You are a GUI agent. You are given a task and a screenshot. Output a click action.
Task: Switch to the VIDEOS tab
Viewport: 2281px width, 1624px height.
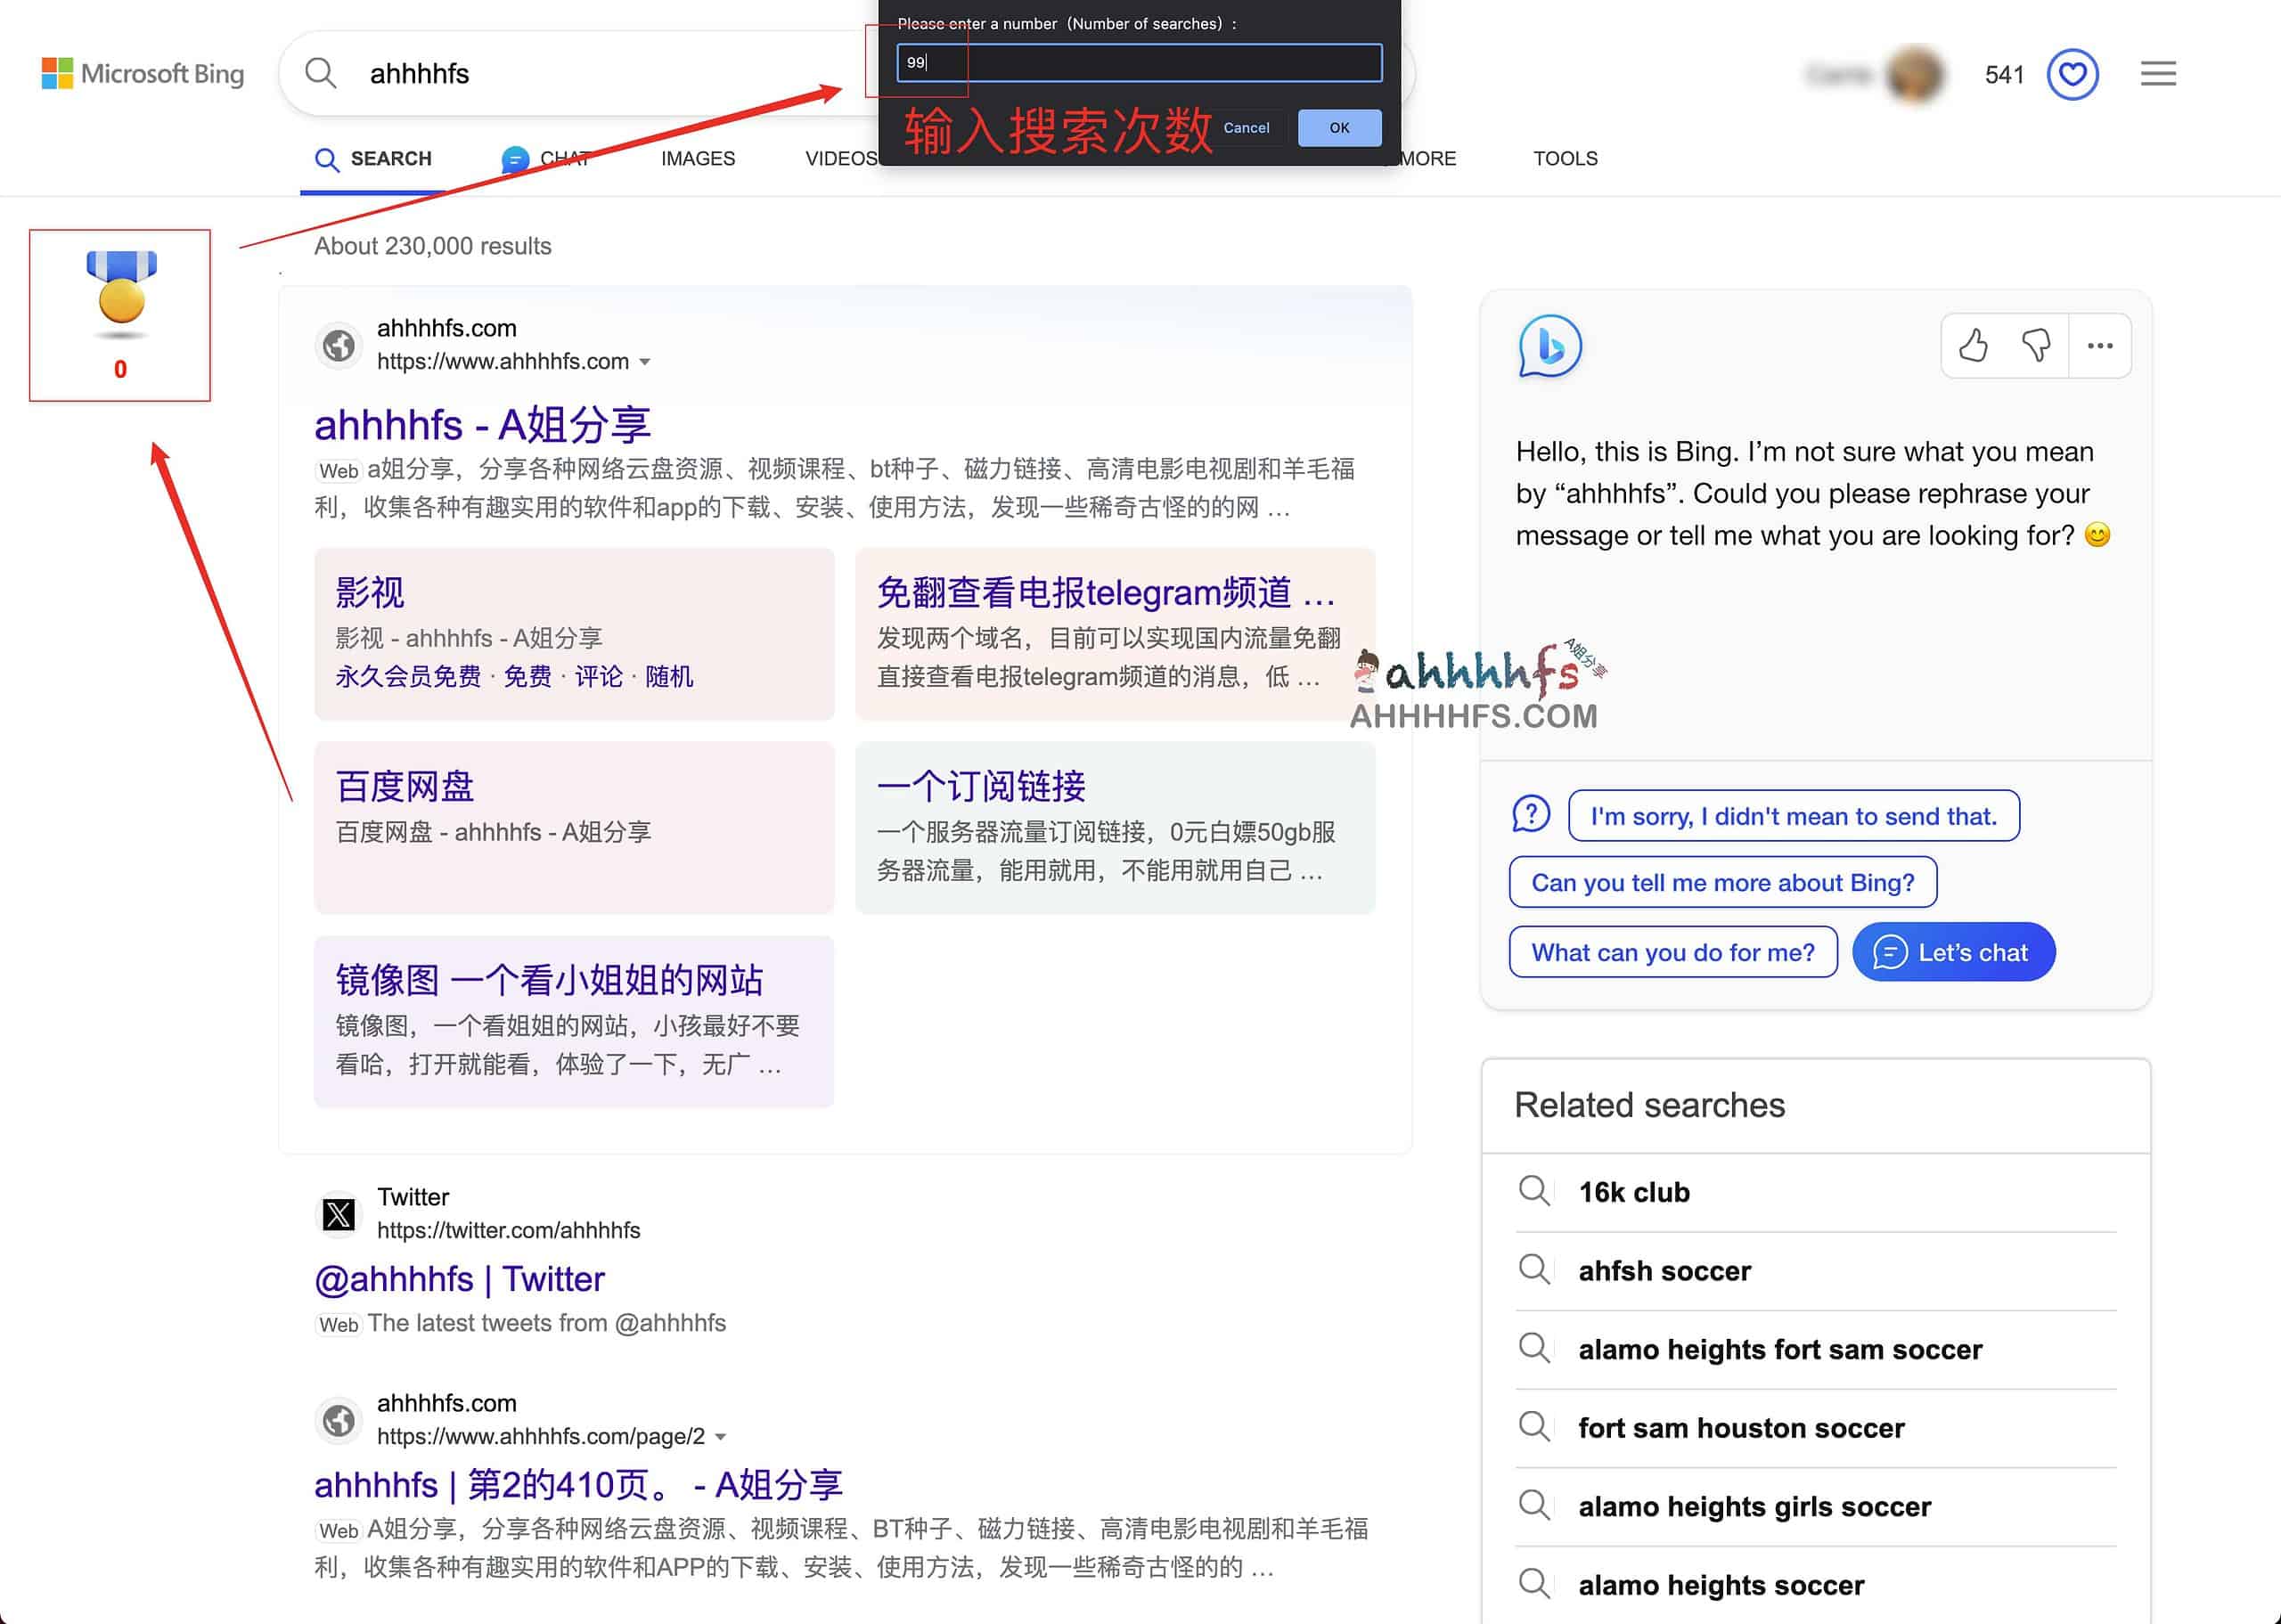(842, 158)
